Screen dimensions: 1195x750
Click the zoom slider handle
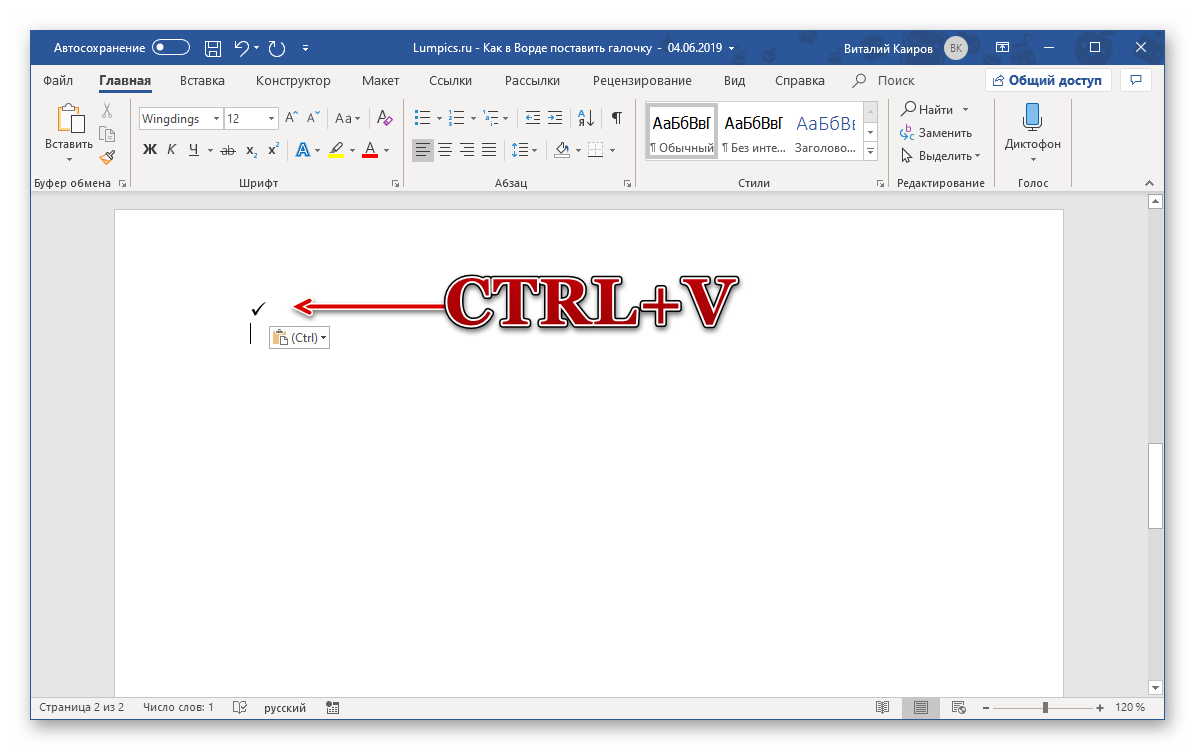click(1046, 707)
